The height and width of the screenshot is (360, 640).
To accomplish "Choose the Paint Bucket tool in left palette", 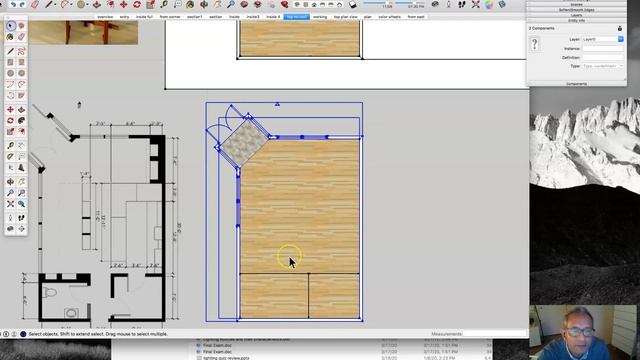I will [11, 37].
